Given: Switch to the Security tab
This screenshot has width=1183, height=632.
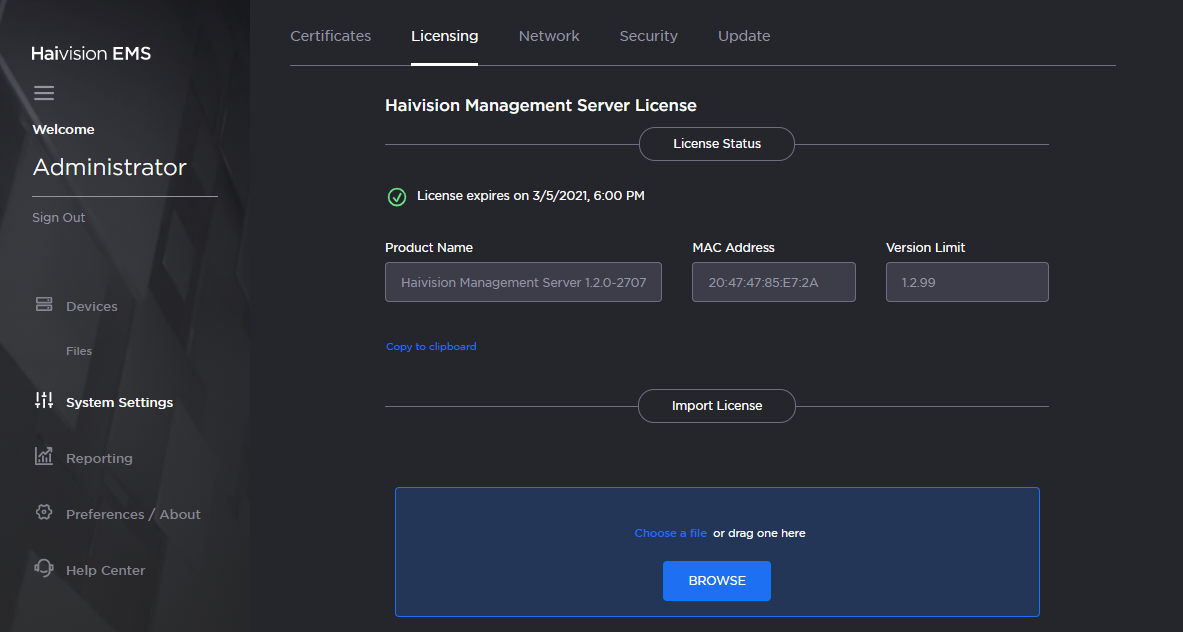Looking at the screenshot, I should [x=648, y=35].
